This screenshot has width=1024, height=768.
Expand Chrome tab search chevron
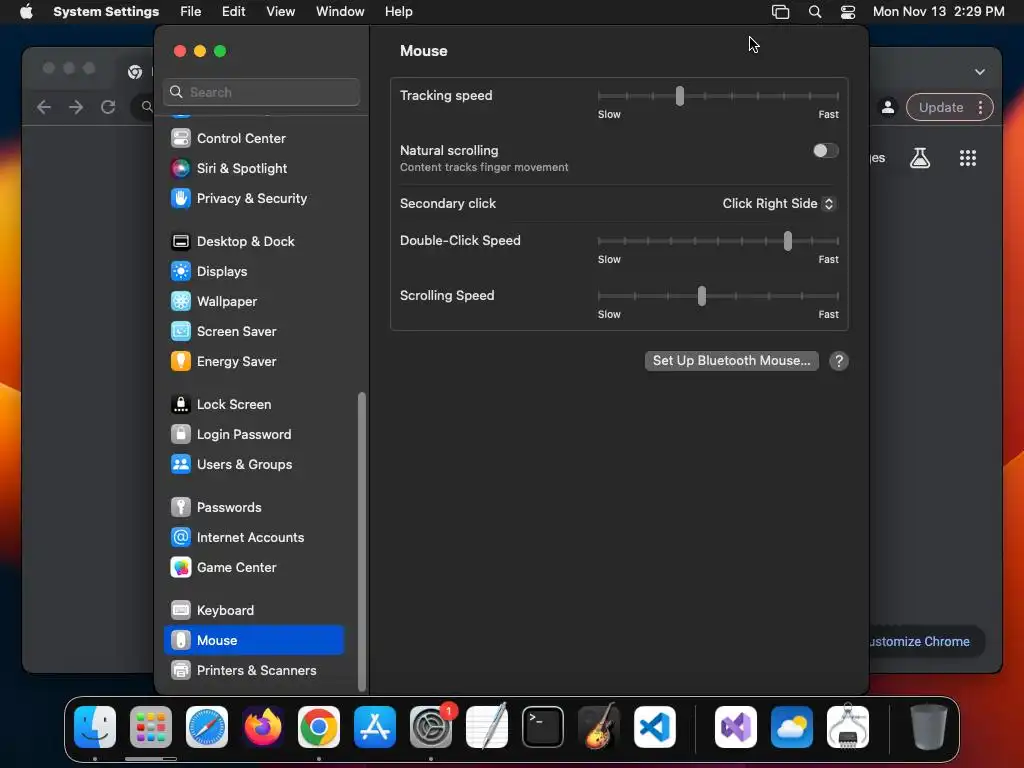(980, 72)
